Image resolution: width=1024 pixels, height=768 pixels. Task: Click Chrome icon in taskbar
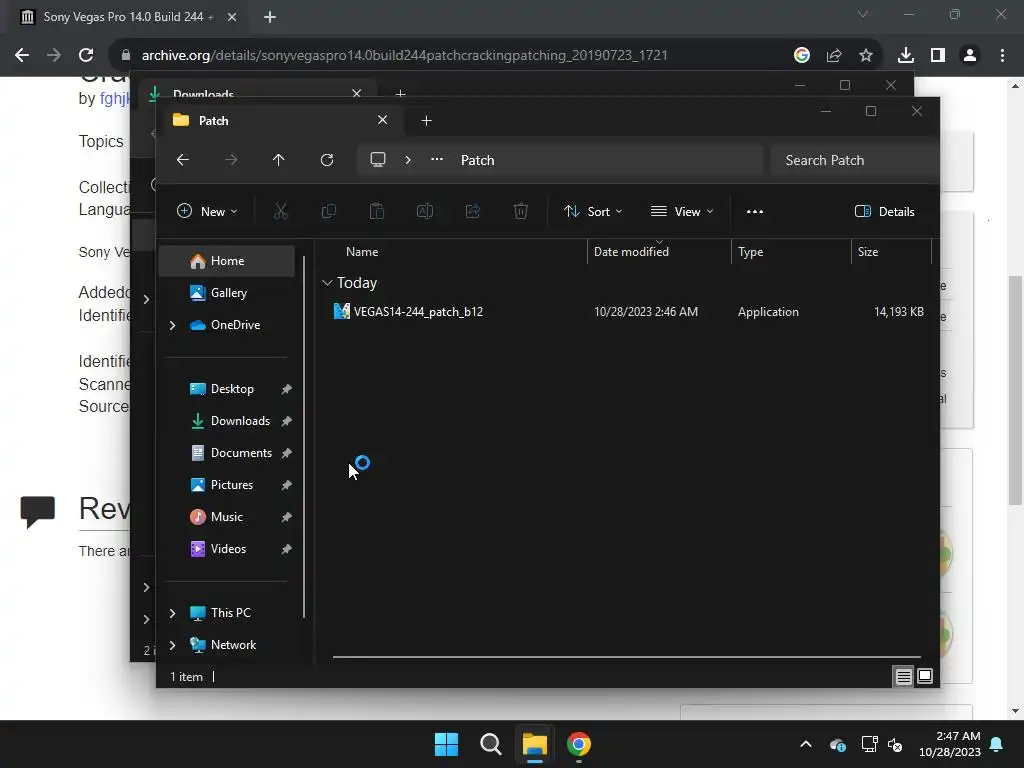(579, 744)
